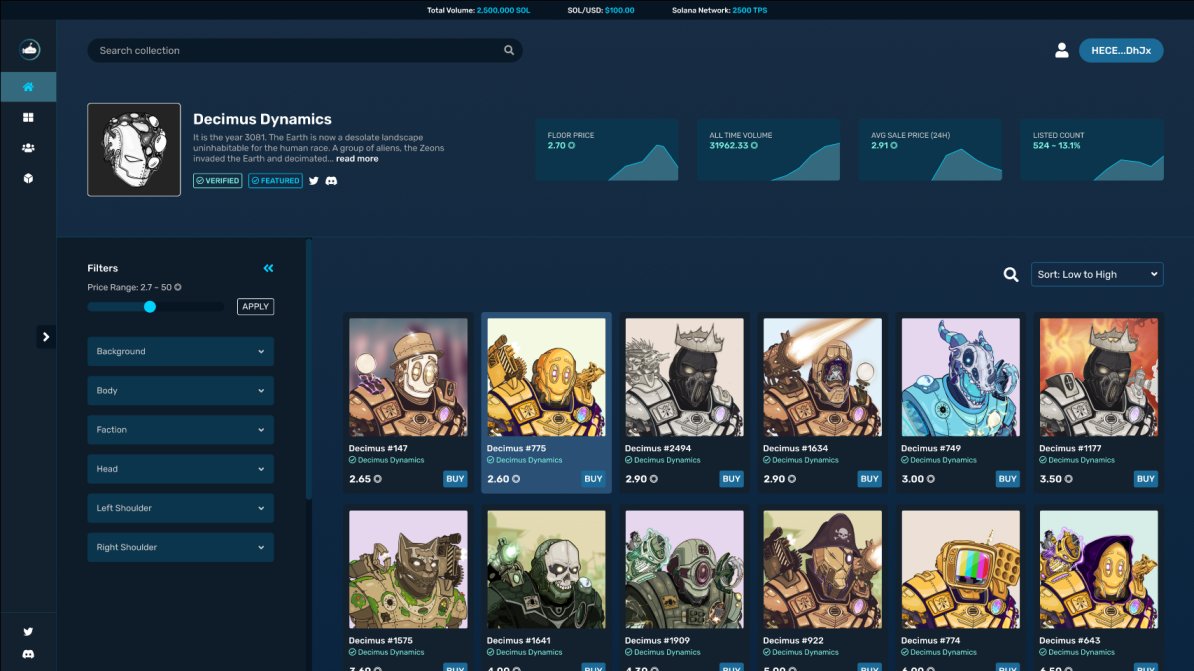The image size is (1194, 671).
Task: Open the Decimus #774 artwork
Action: (x=960, y=570)
